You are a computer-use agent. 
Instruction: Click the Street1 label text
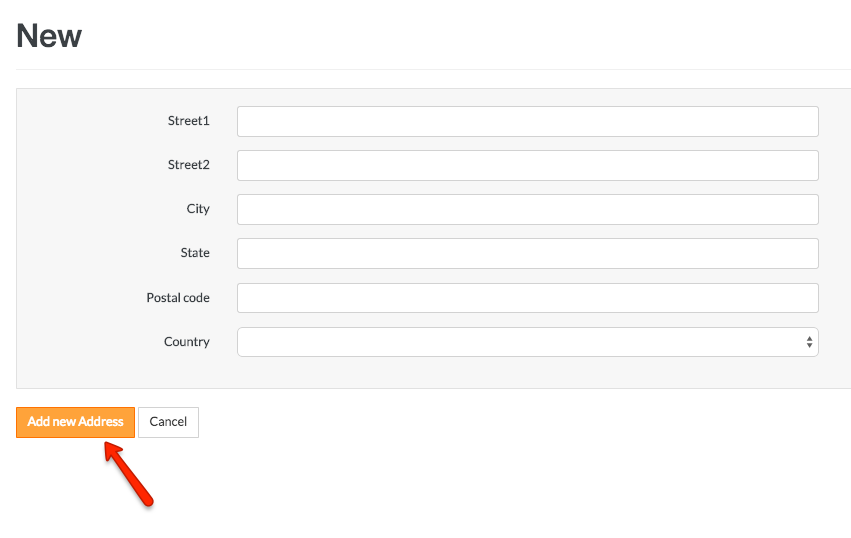point(189,121)
